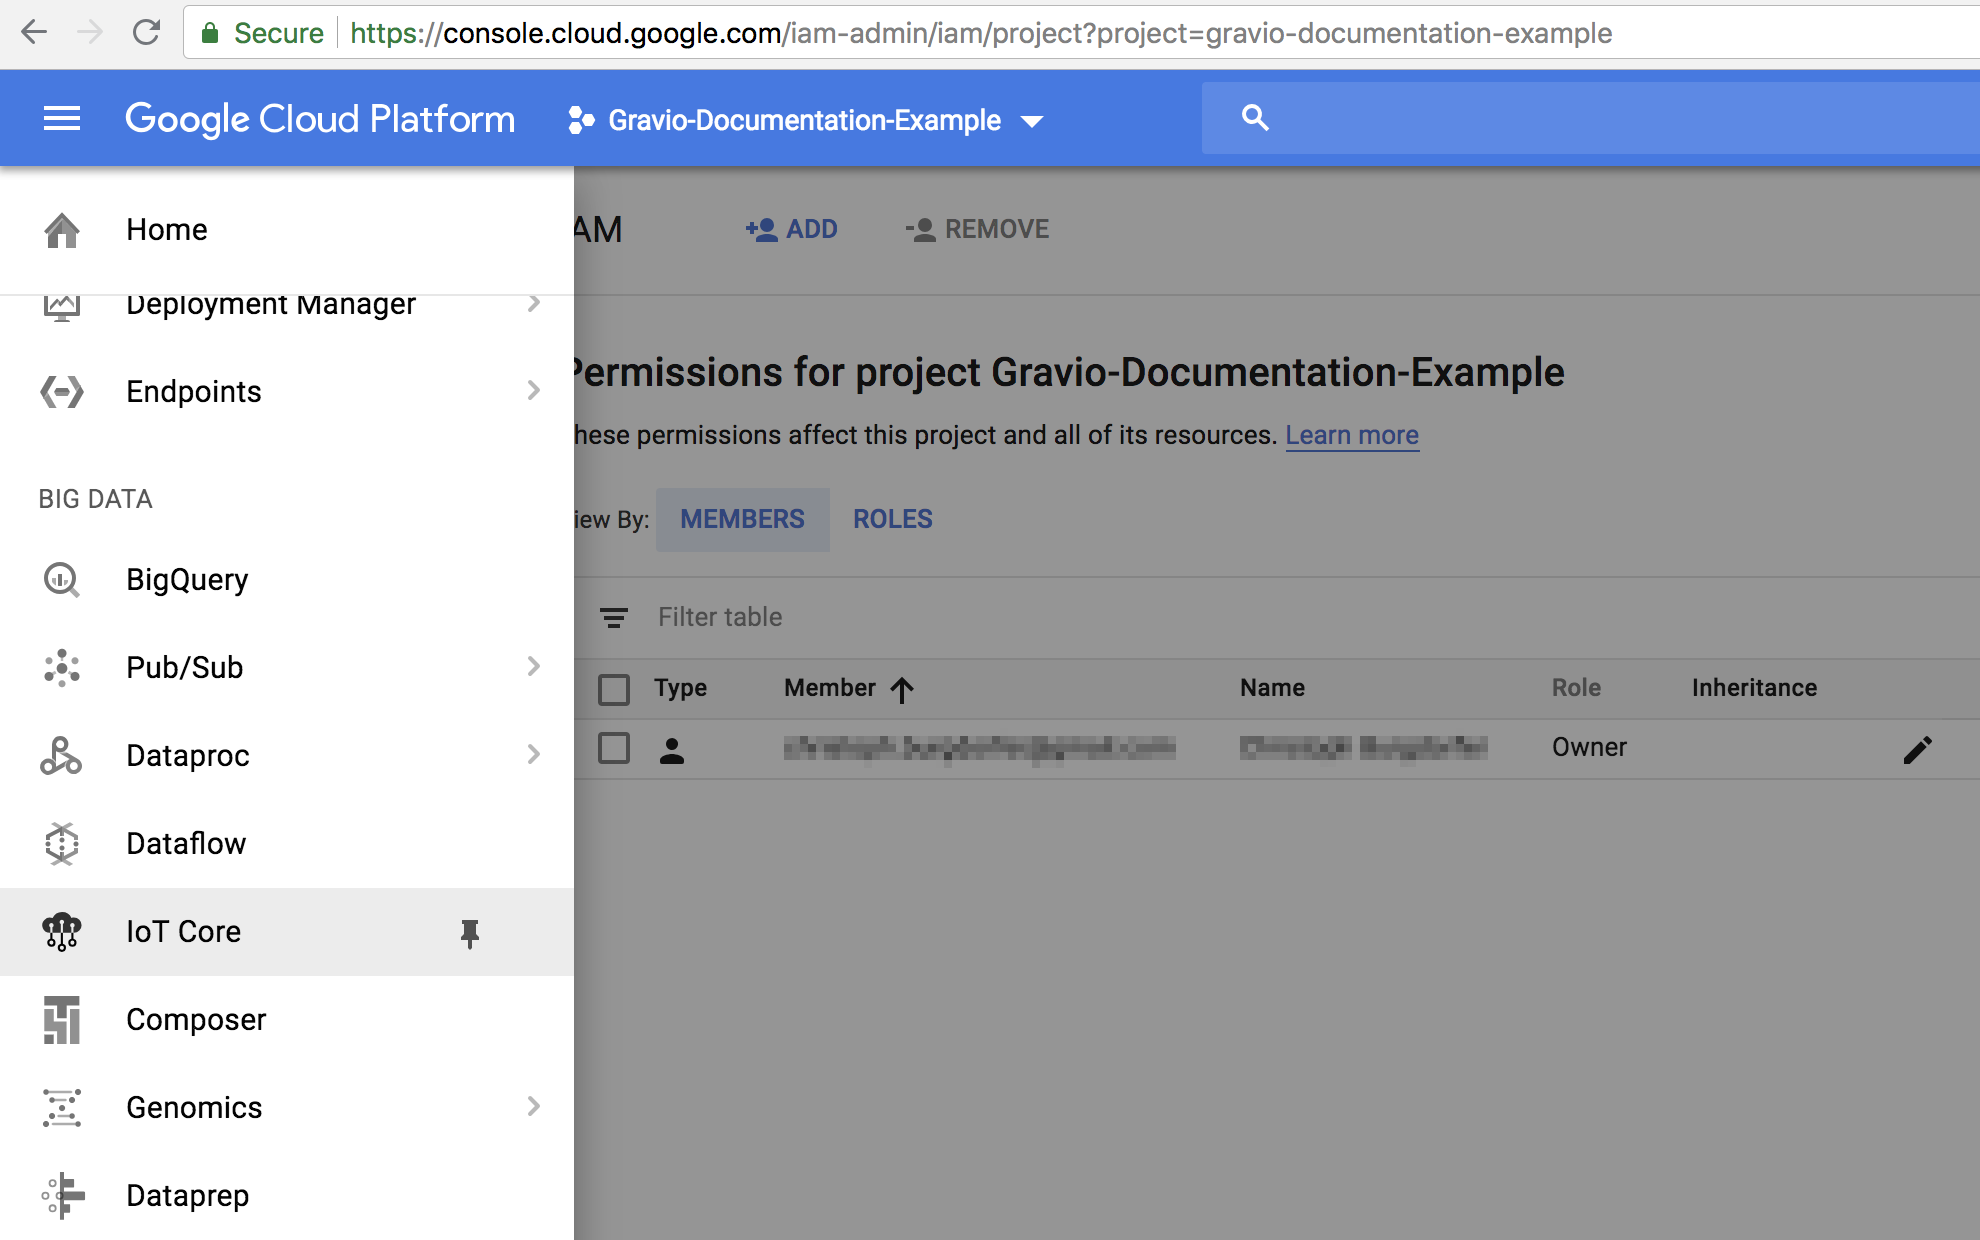Click the Google Cloud Platform logo text
Screen dimensions: 1980x1240
(x=320, y=119)
